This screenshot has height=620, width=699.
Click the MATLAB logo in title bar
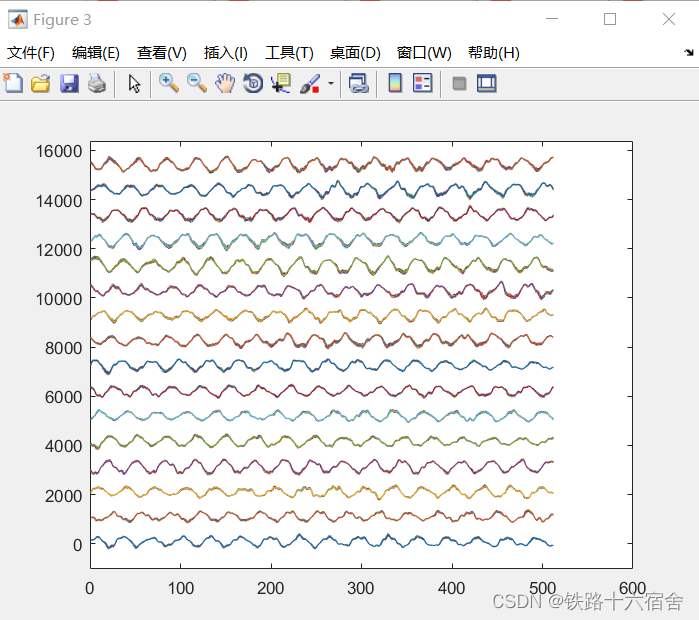click(18, 20)
